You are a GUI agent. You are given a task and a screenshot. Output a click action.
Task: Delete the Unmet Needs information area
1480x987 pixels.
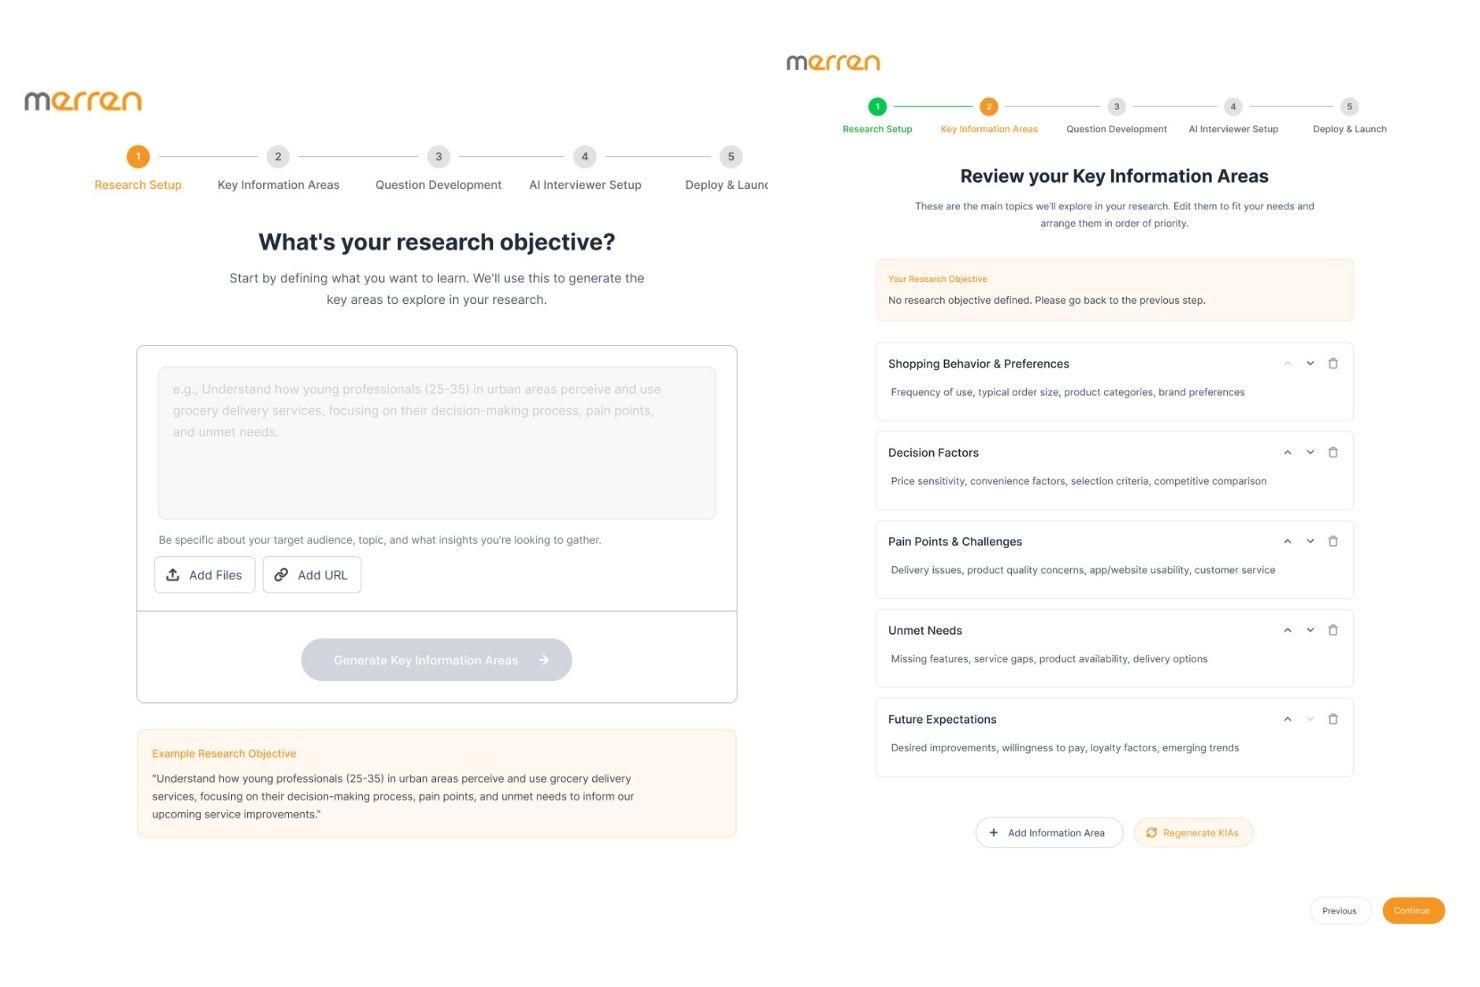1332,631
